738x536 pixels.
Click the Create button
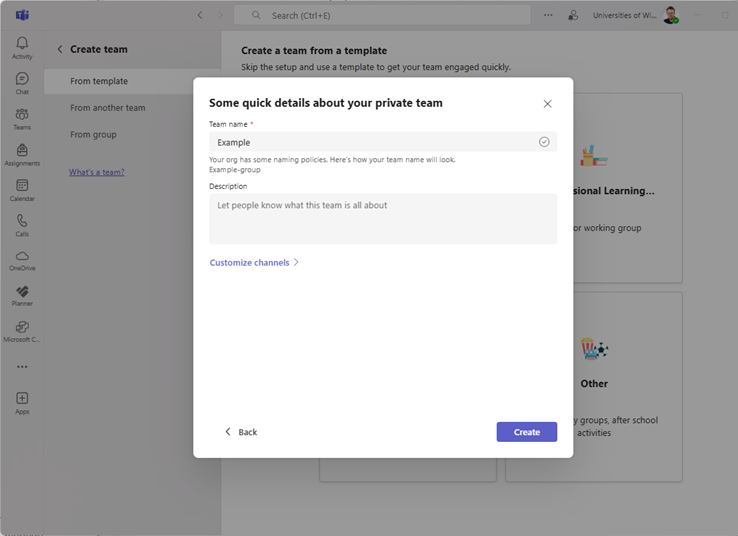[x=526, y=432]
